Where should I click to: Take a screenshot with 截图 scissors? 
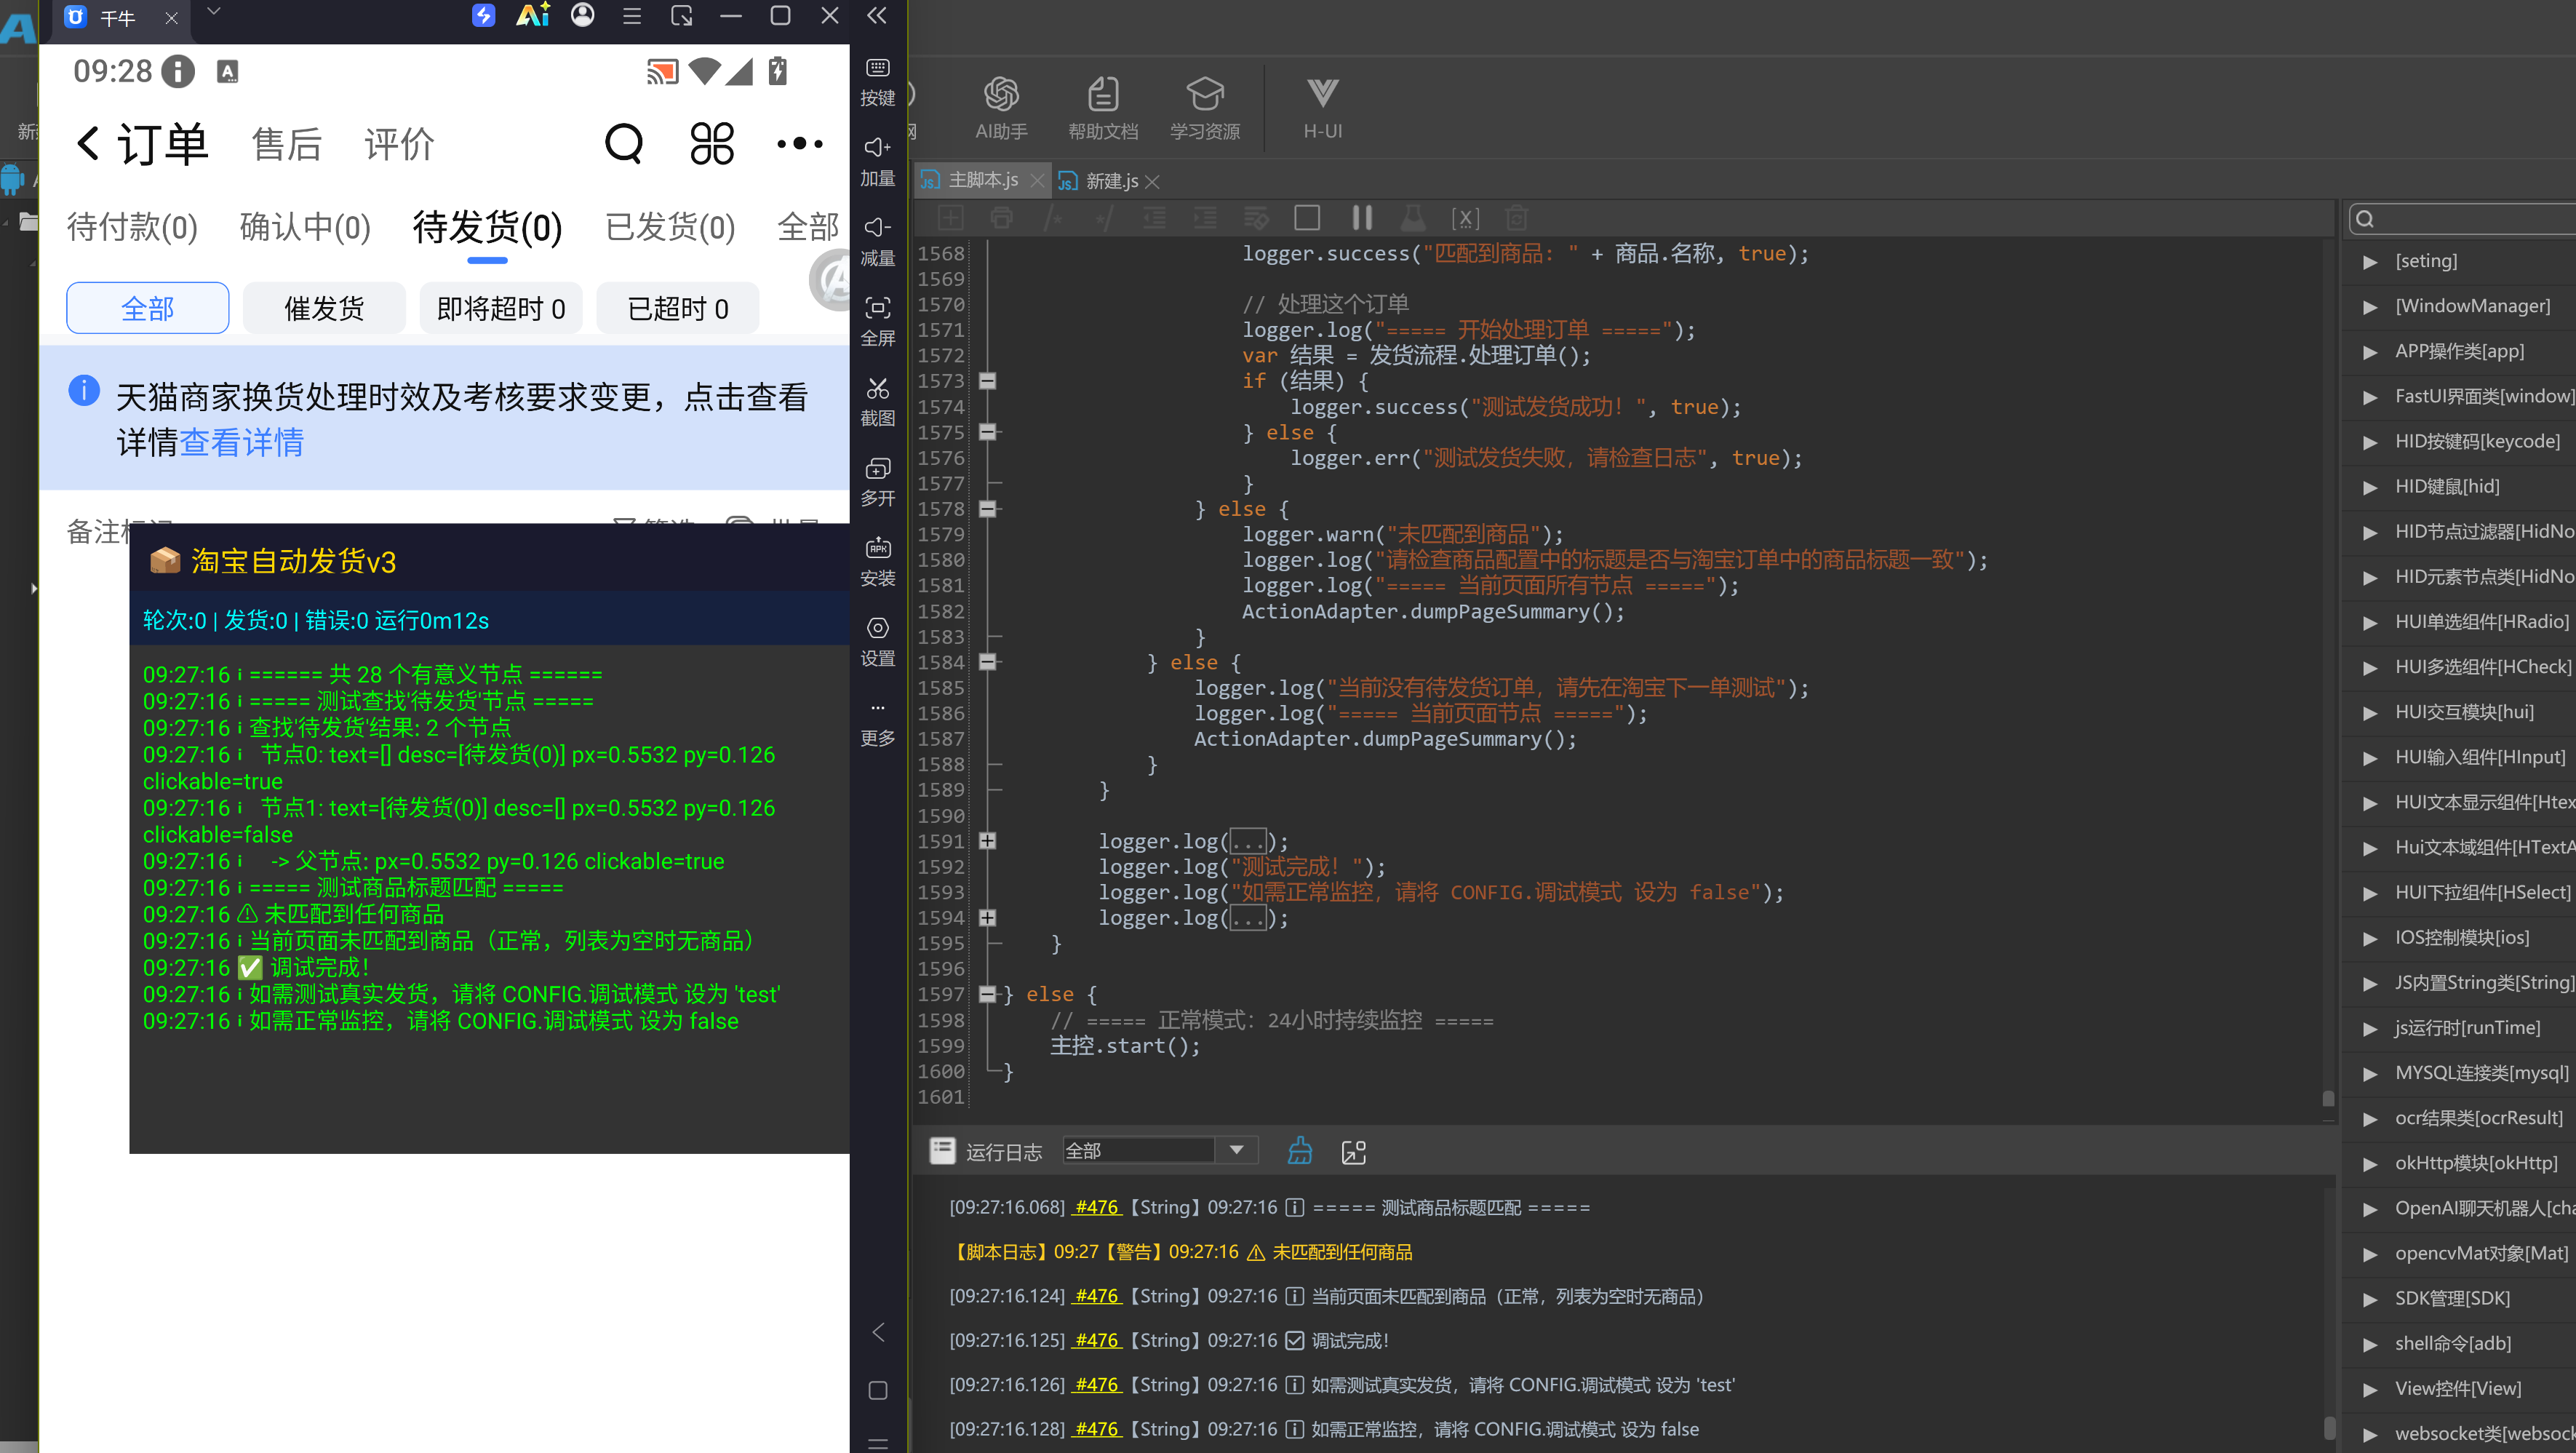click(877, 401)
